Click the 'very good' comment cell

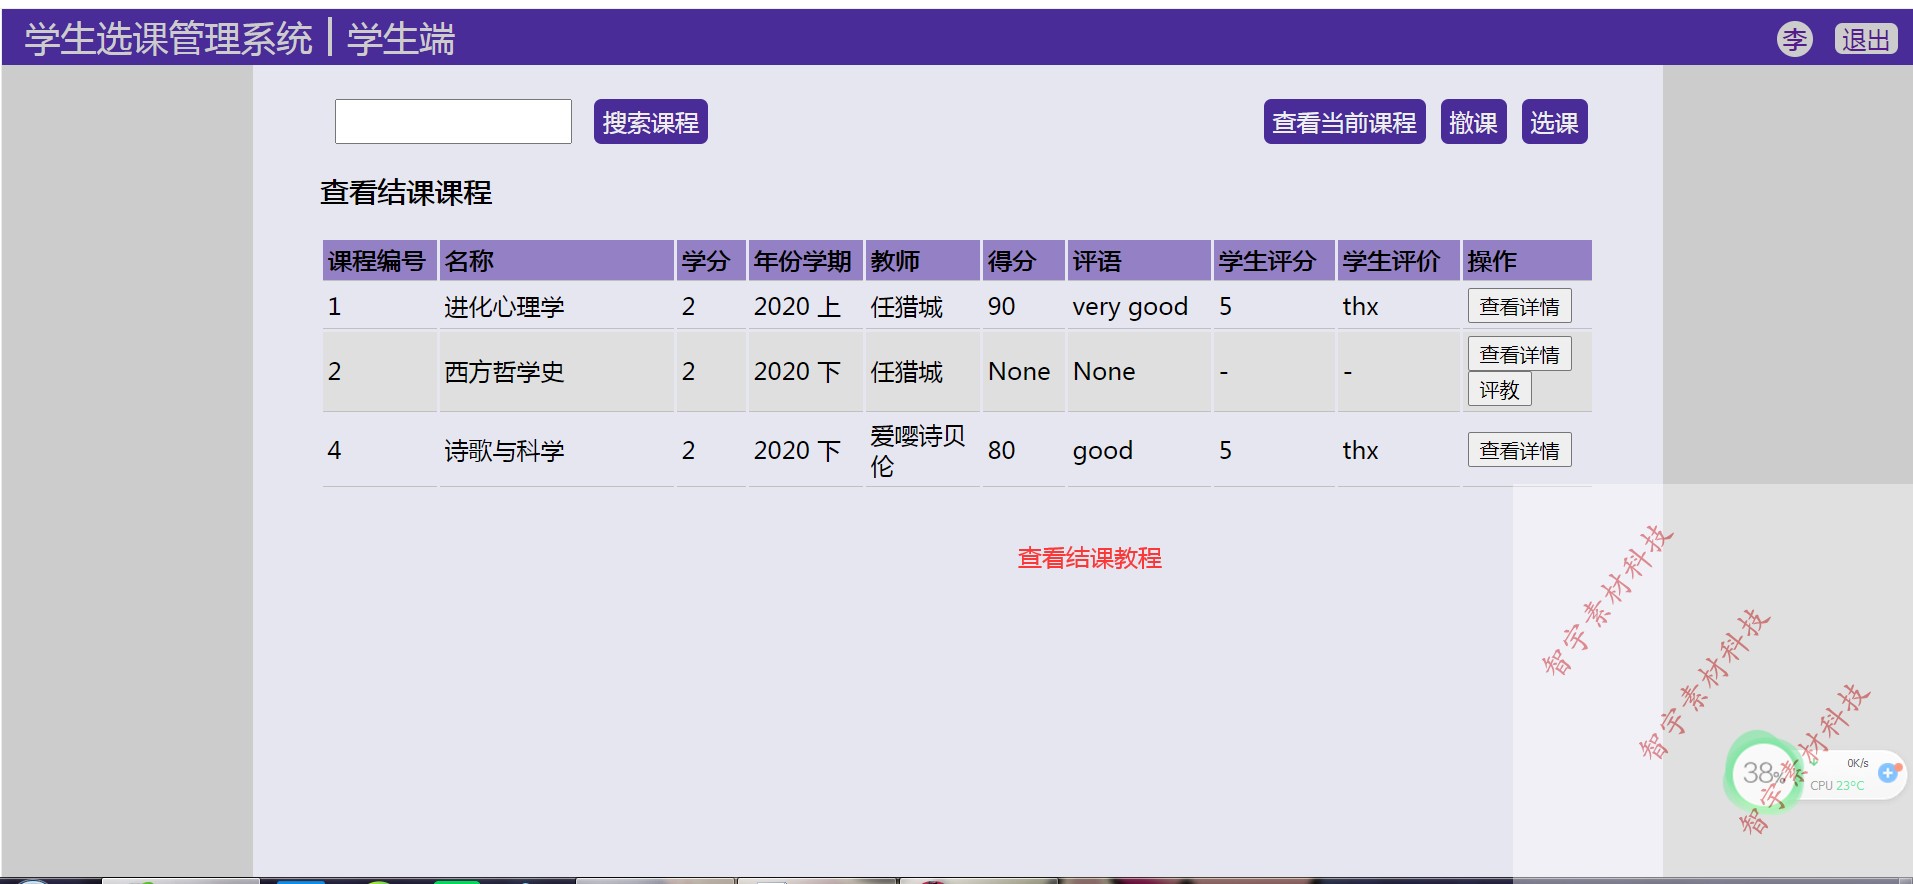click(1139, 306)
